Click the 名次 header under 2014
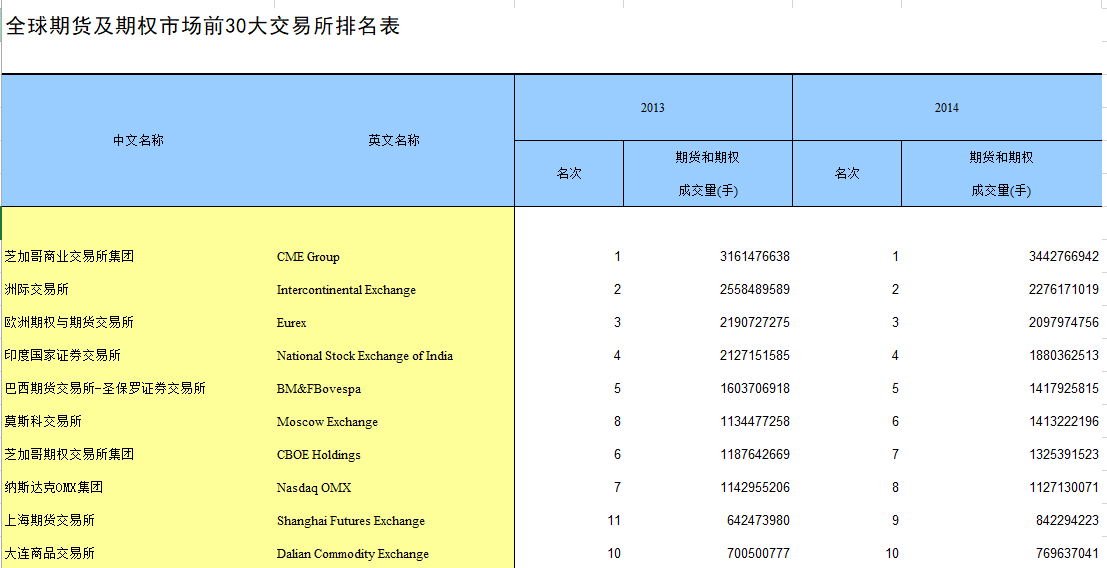The width and height of the screenshot is (1107, 568). click(847, 174)
